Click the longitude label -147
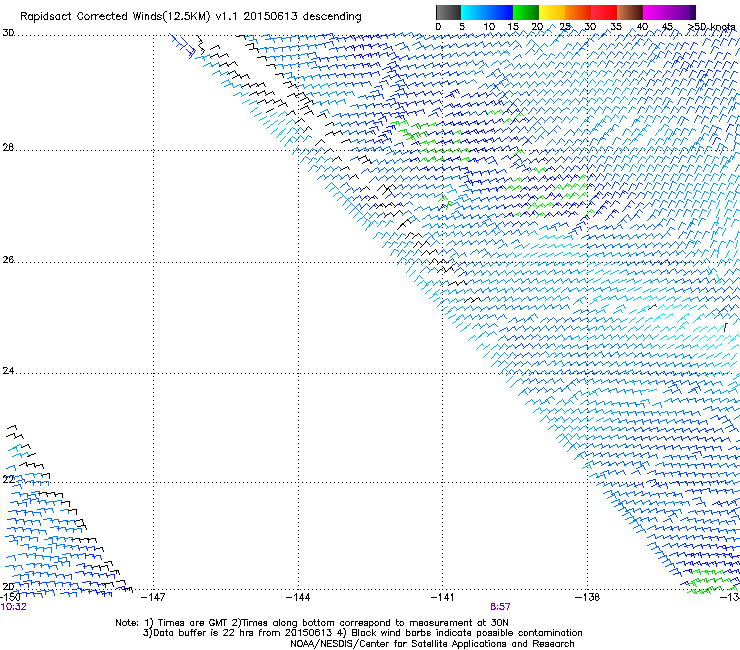Image resolution: width=740 pixels, height=650 pixels. 153,598
